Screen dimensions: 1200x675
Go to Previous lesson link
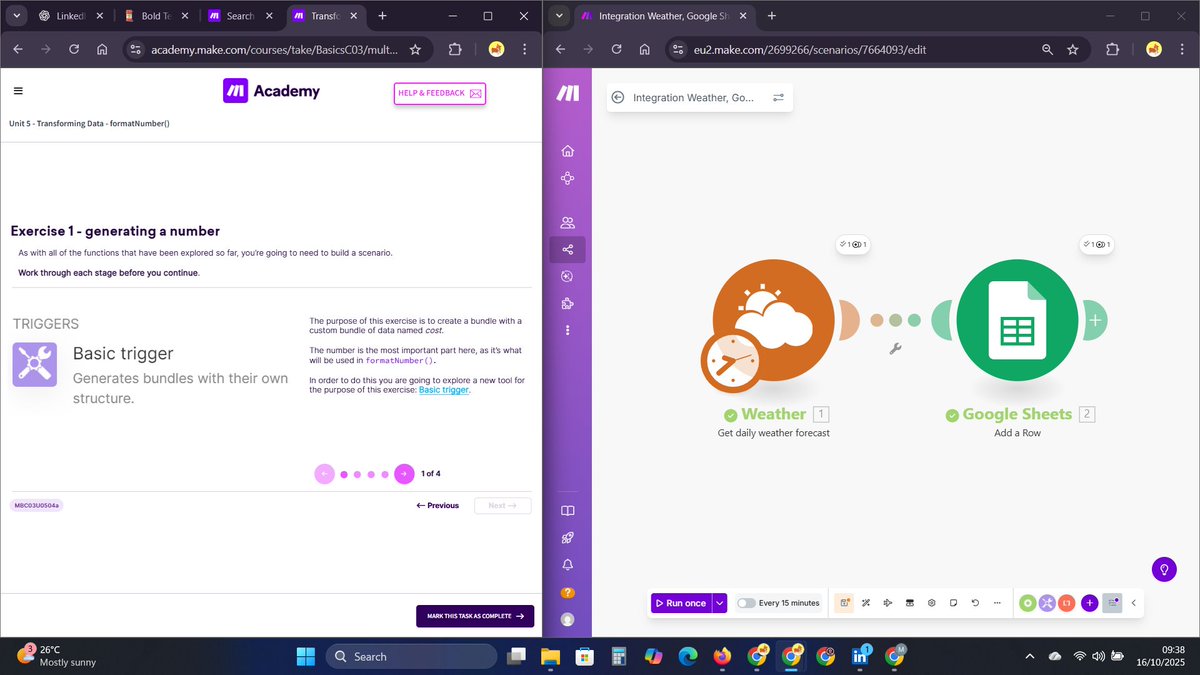point(438,506)
